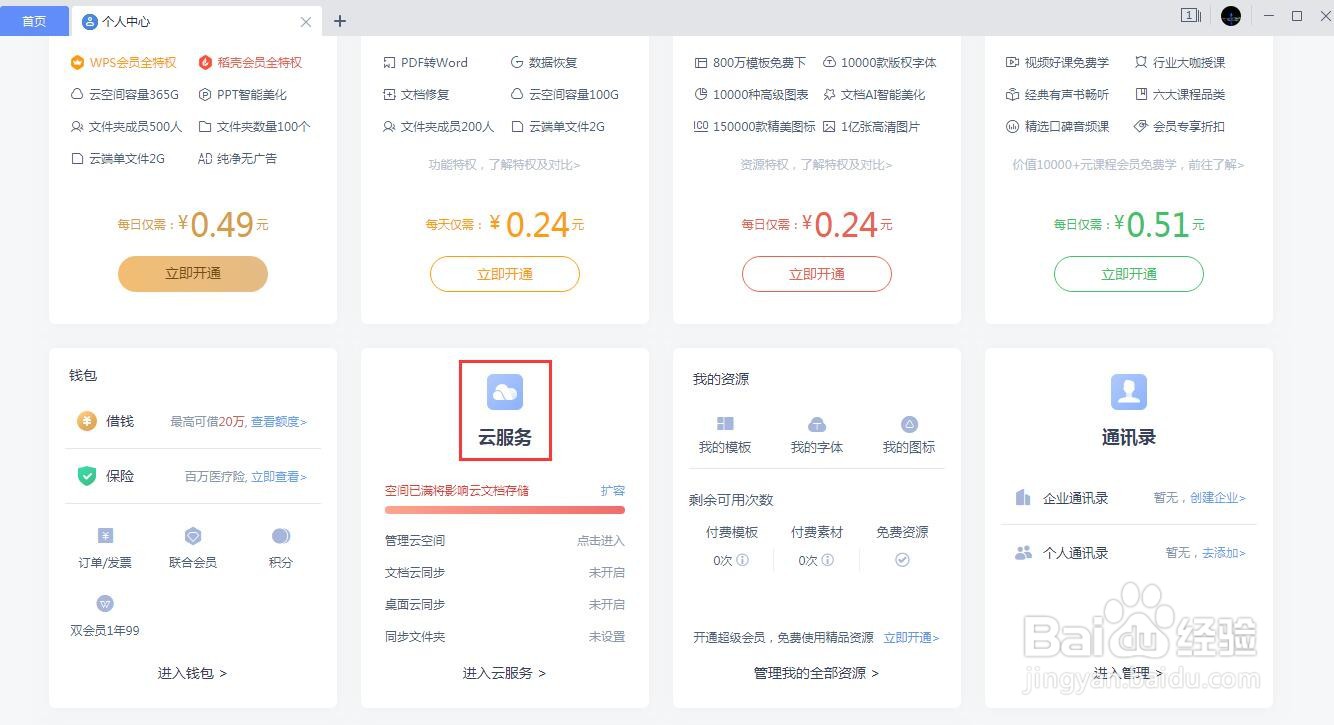Click 立即查看 insurance link
The image size is (1334, 725).
[x=279, y=477]
